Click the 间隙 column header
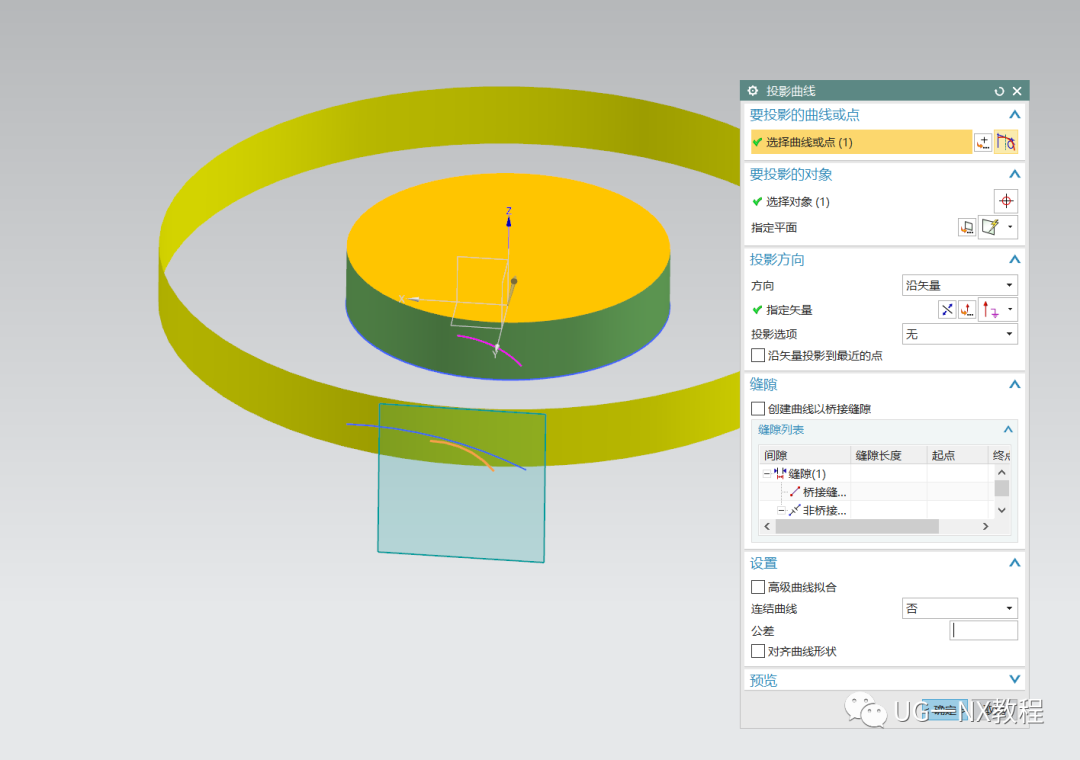 pyautogui.click(x=805, y=455)
